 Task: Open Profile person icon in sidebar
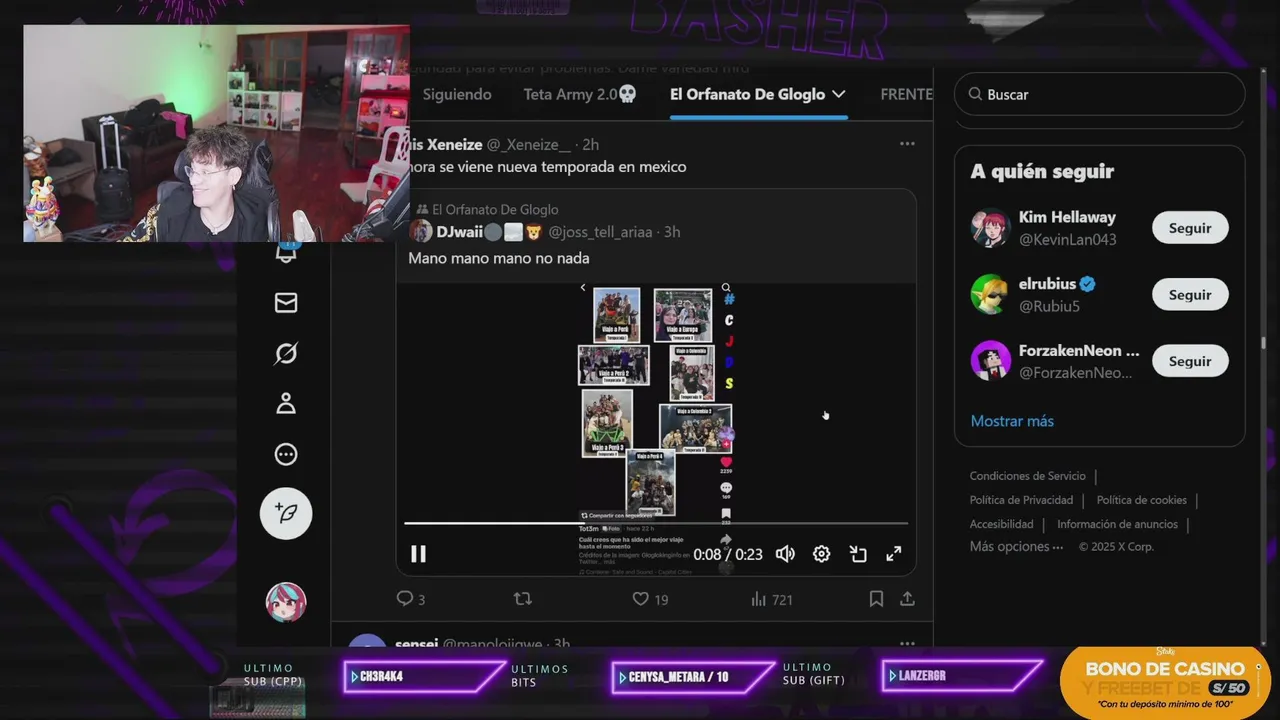tap(286, 404)
